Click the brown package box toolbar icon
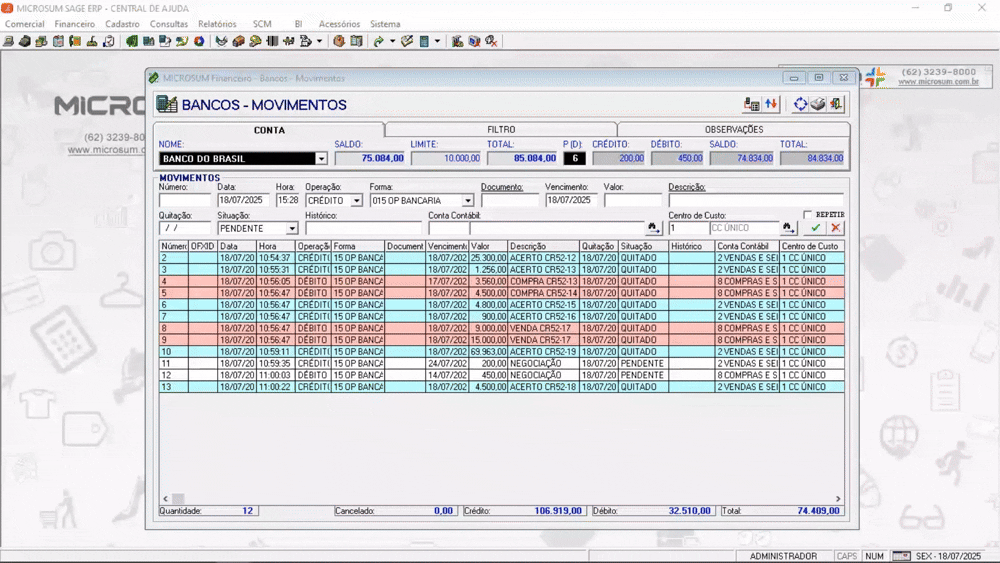This screenshot has height=563, width=1000. (238, 41)
